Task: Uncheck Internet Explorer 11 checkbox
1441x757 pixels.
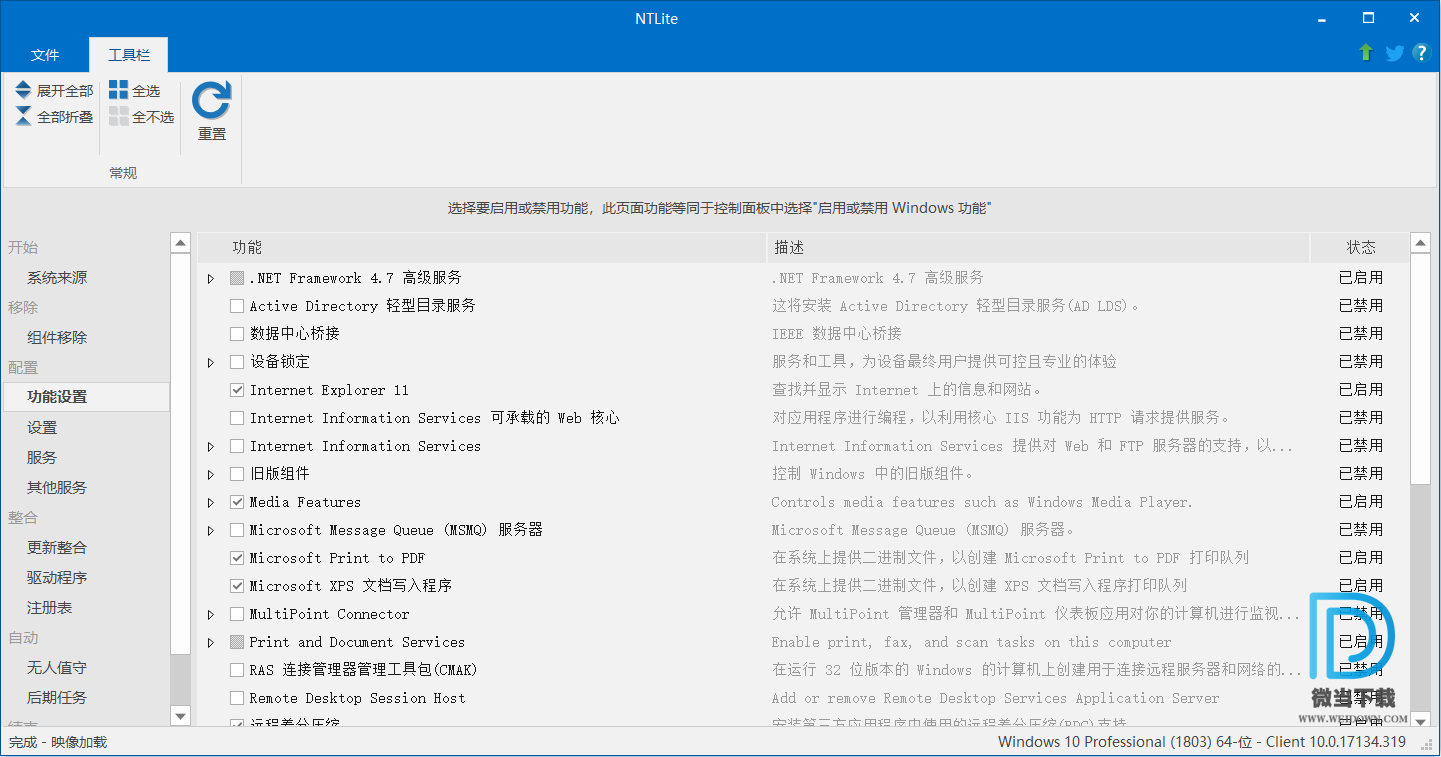Action: (x=237, y=390)
